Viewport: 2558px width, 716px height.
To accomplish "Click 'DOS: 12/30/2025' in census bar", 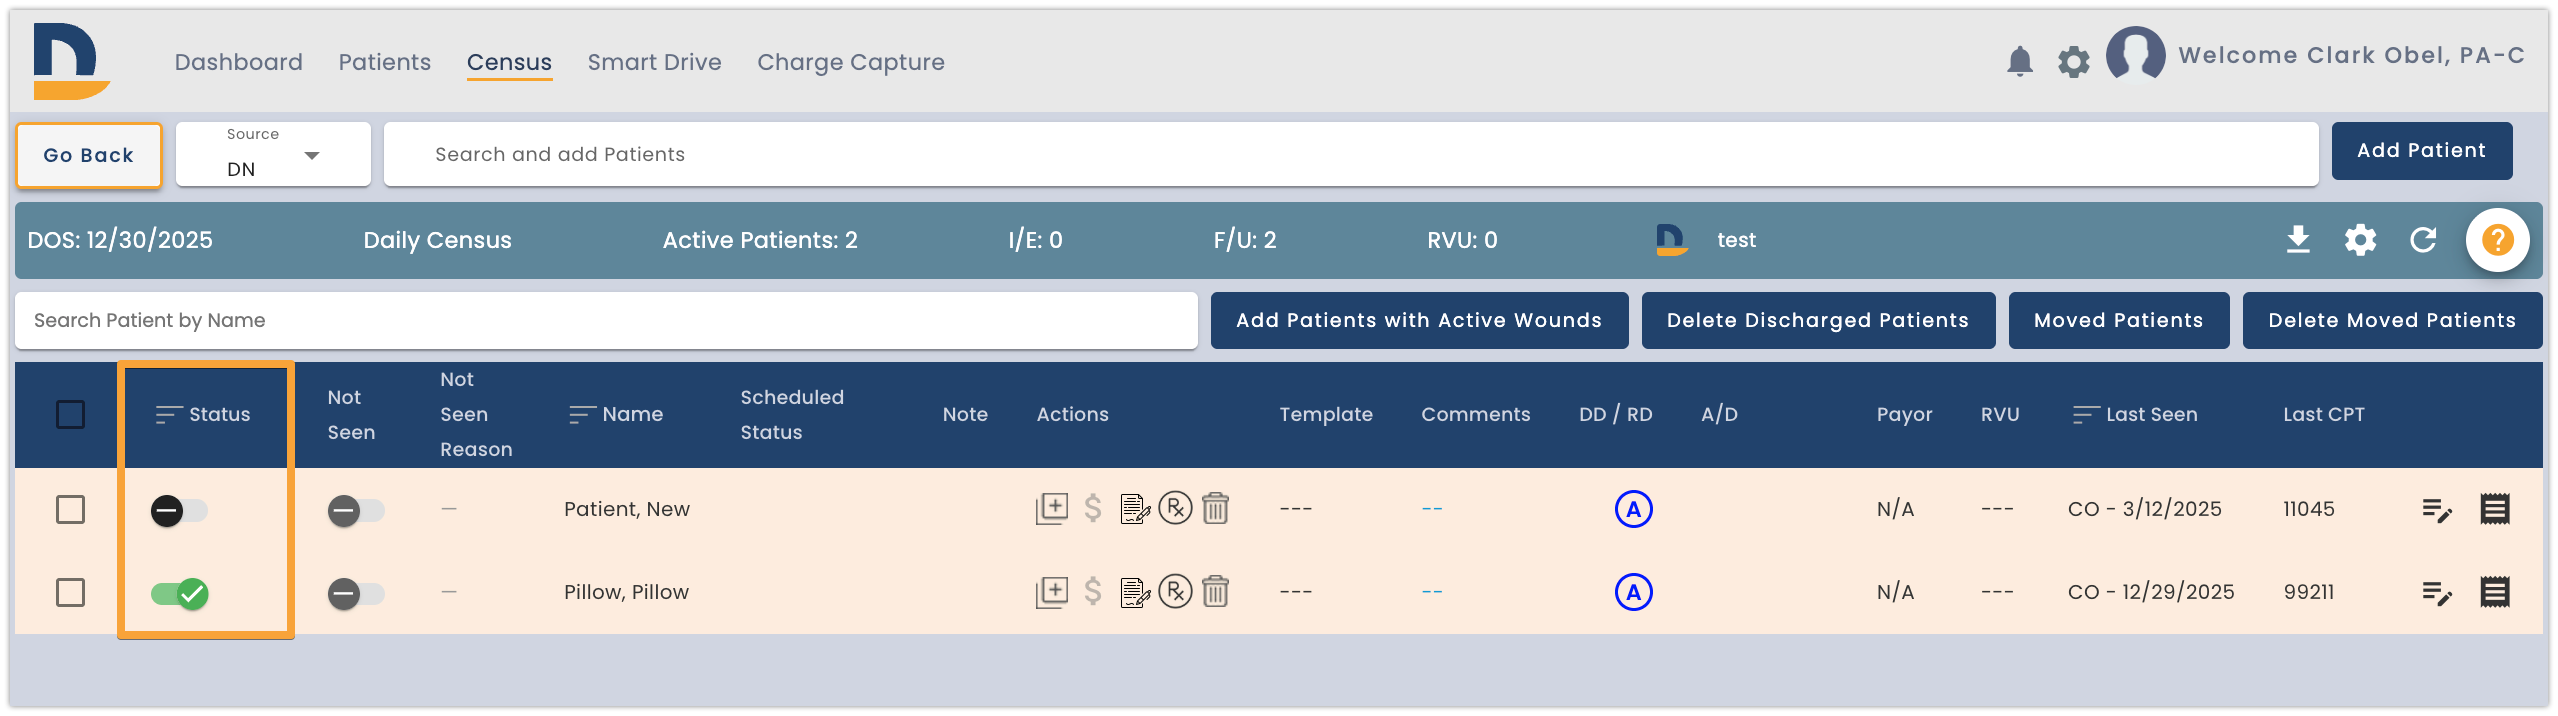I will [x=120, y=240].
